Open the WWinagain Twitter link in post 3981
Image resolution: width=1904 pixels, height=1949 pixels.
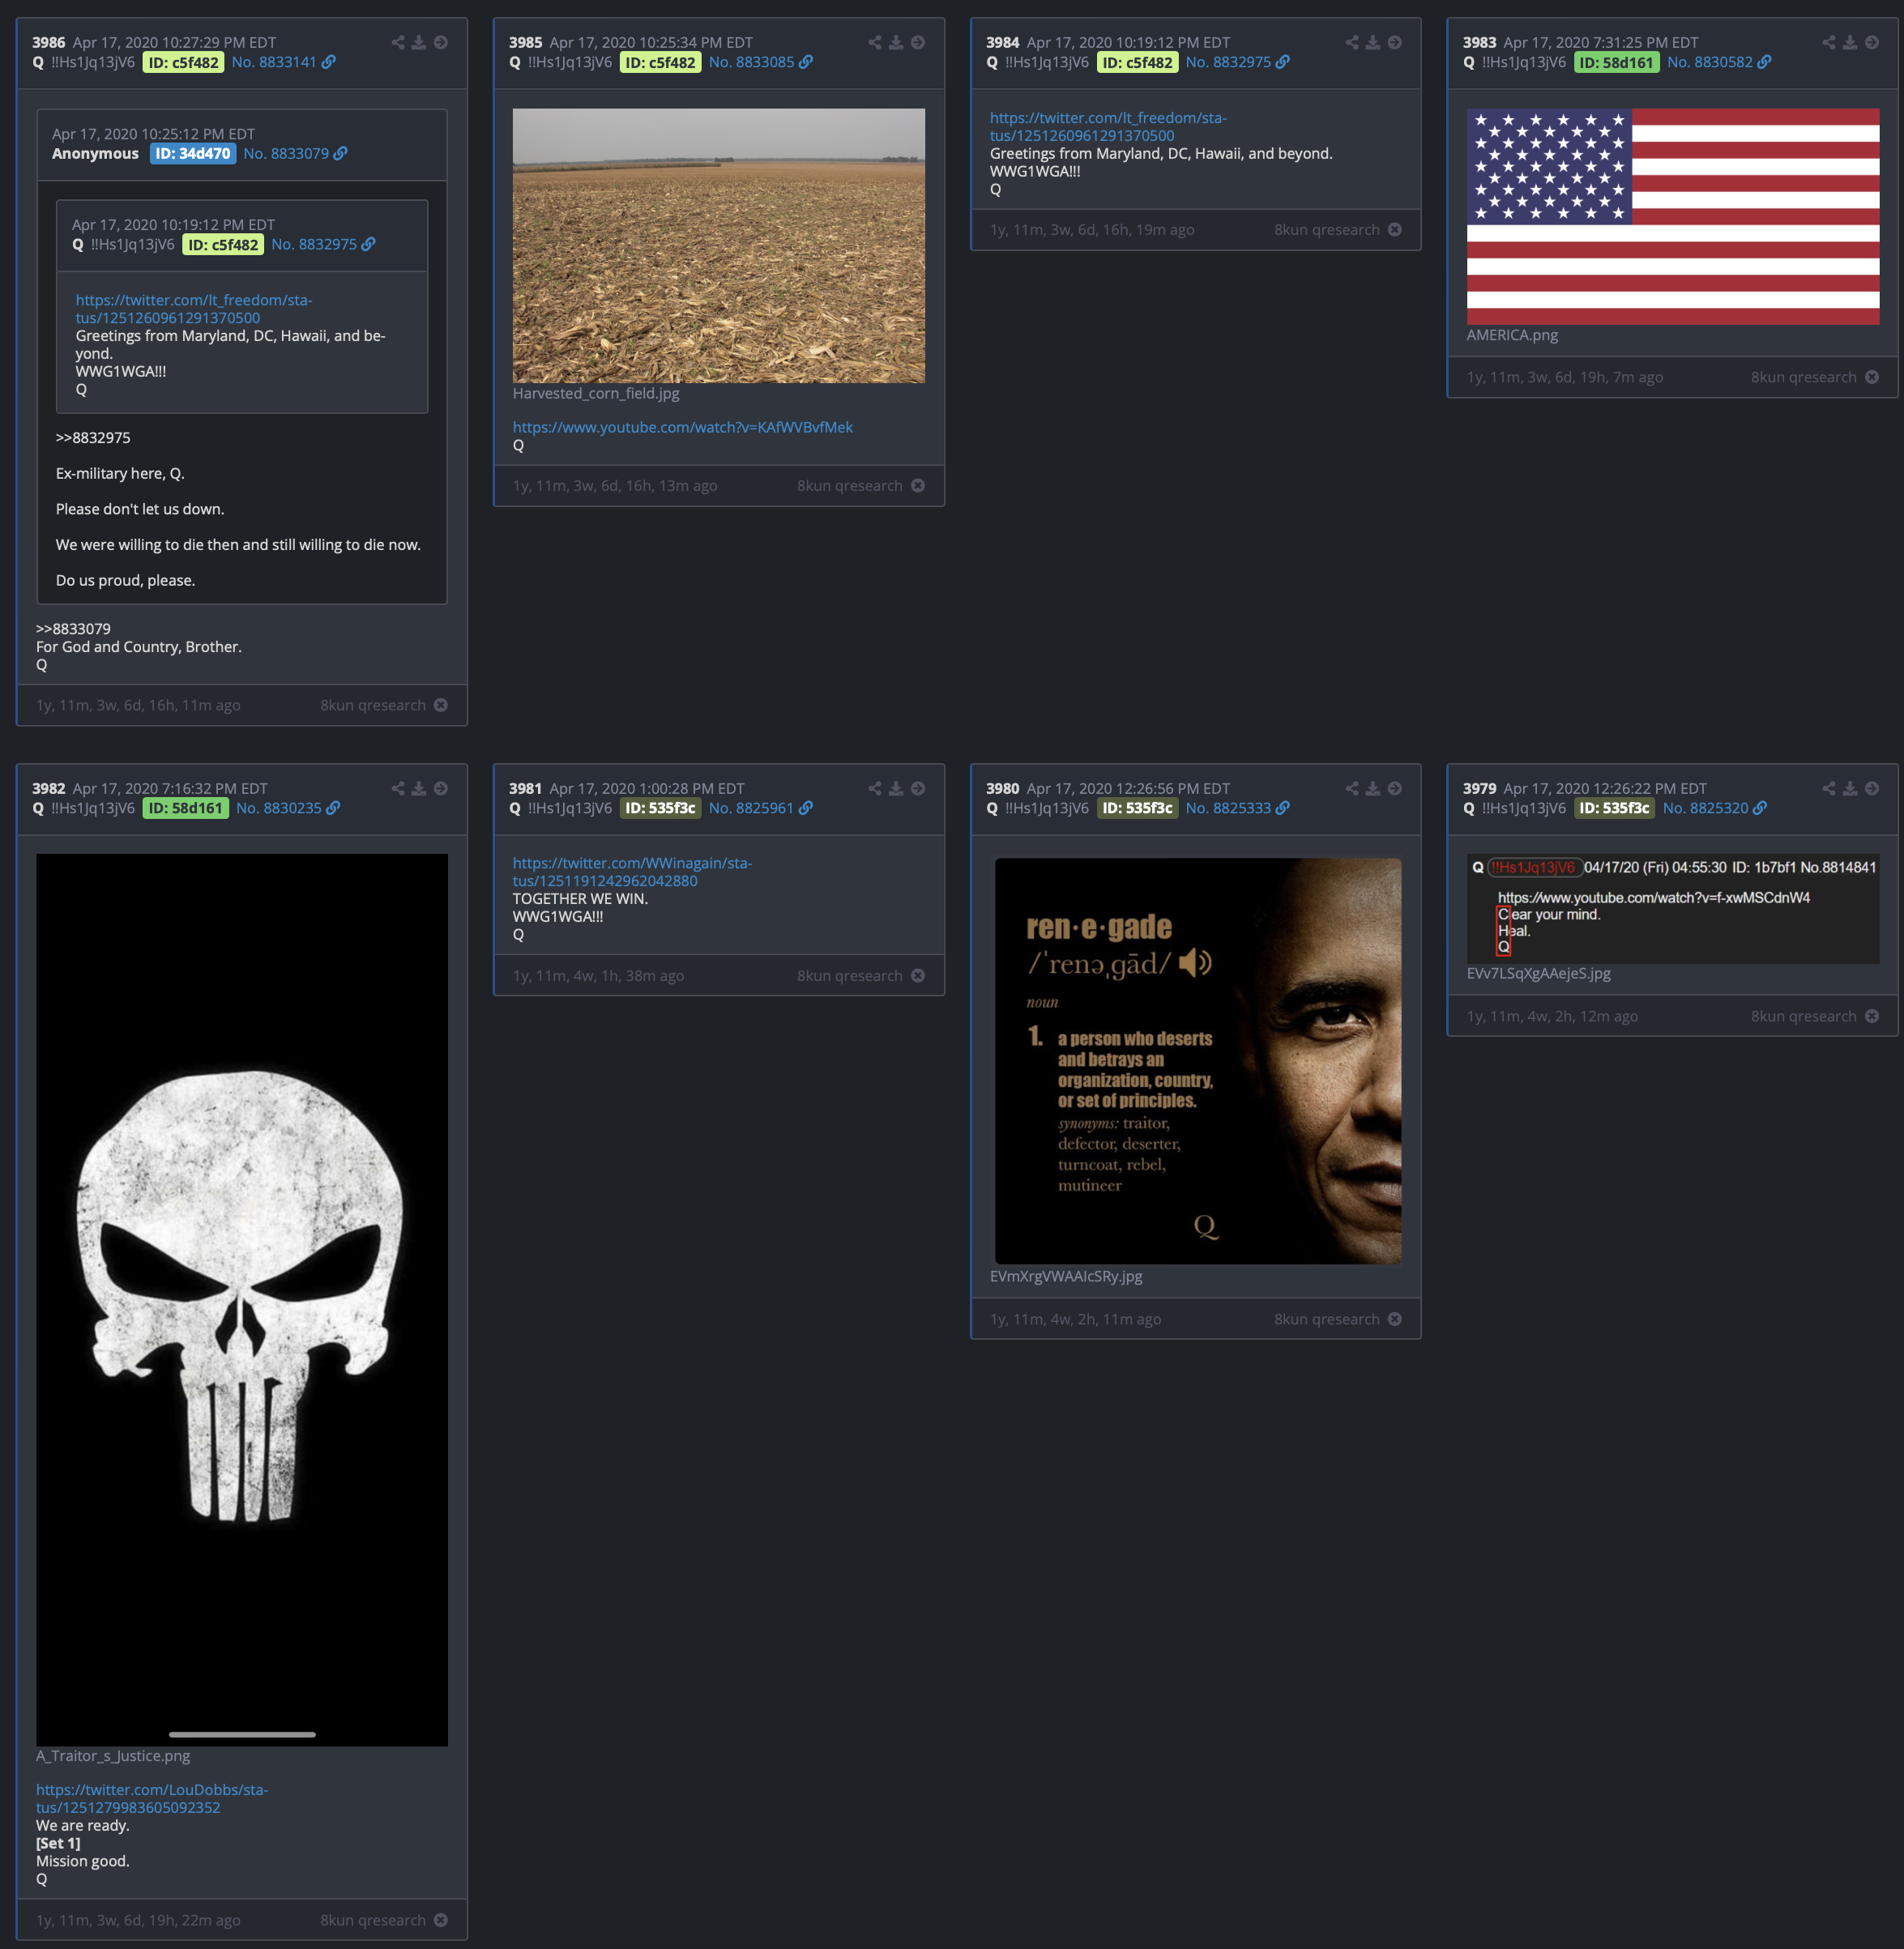tap(632, 872)
